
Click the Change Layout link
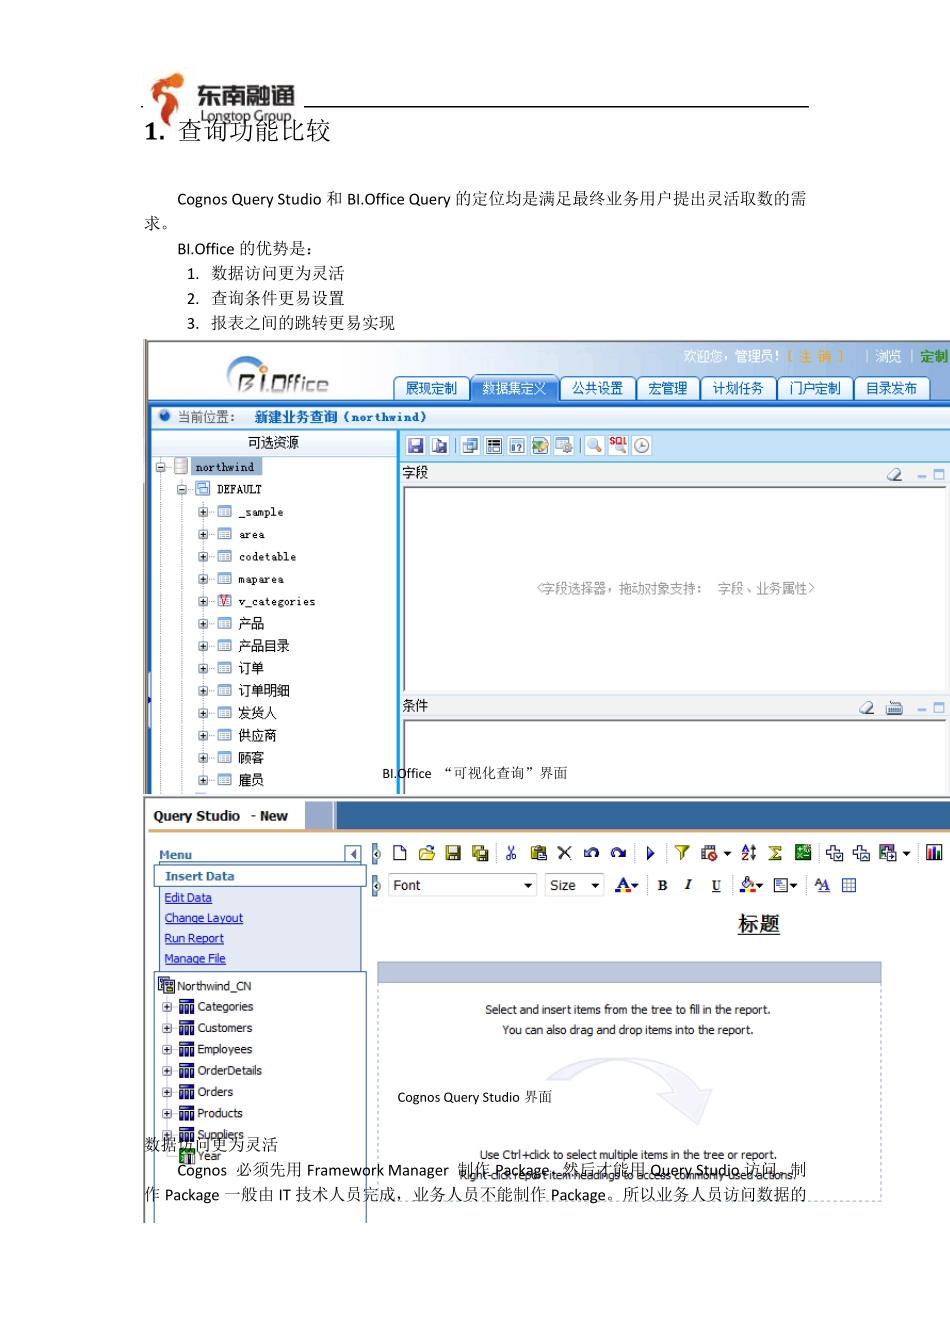204,918
